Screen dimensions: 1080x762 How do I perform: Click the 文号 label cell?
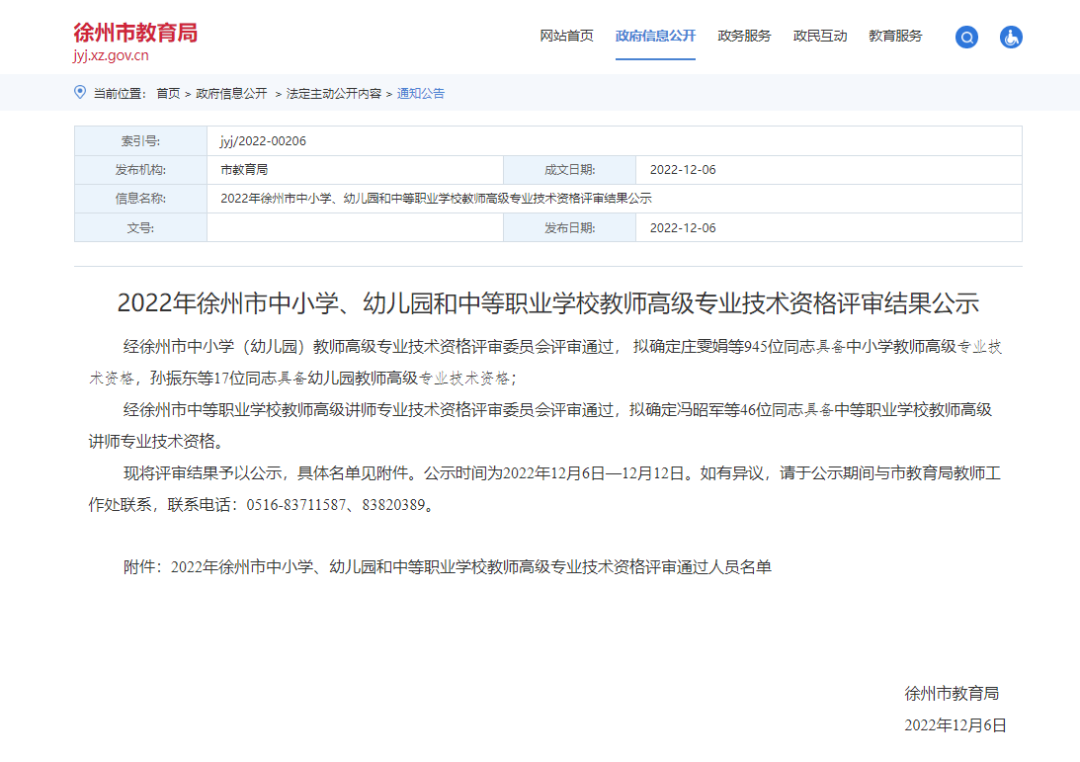141,227
